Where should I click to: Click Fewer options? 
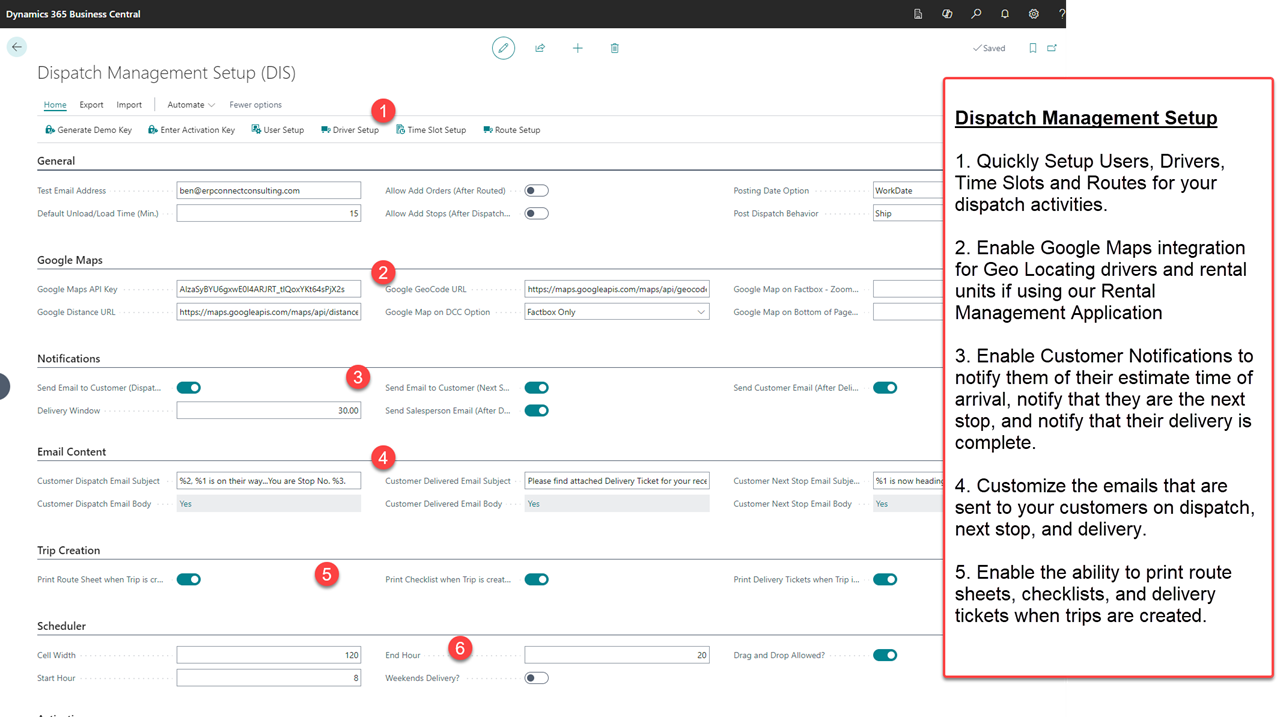click(x=255, y=105)
